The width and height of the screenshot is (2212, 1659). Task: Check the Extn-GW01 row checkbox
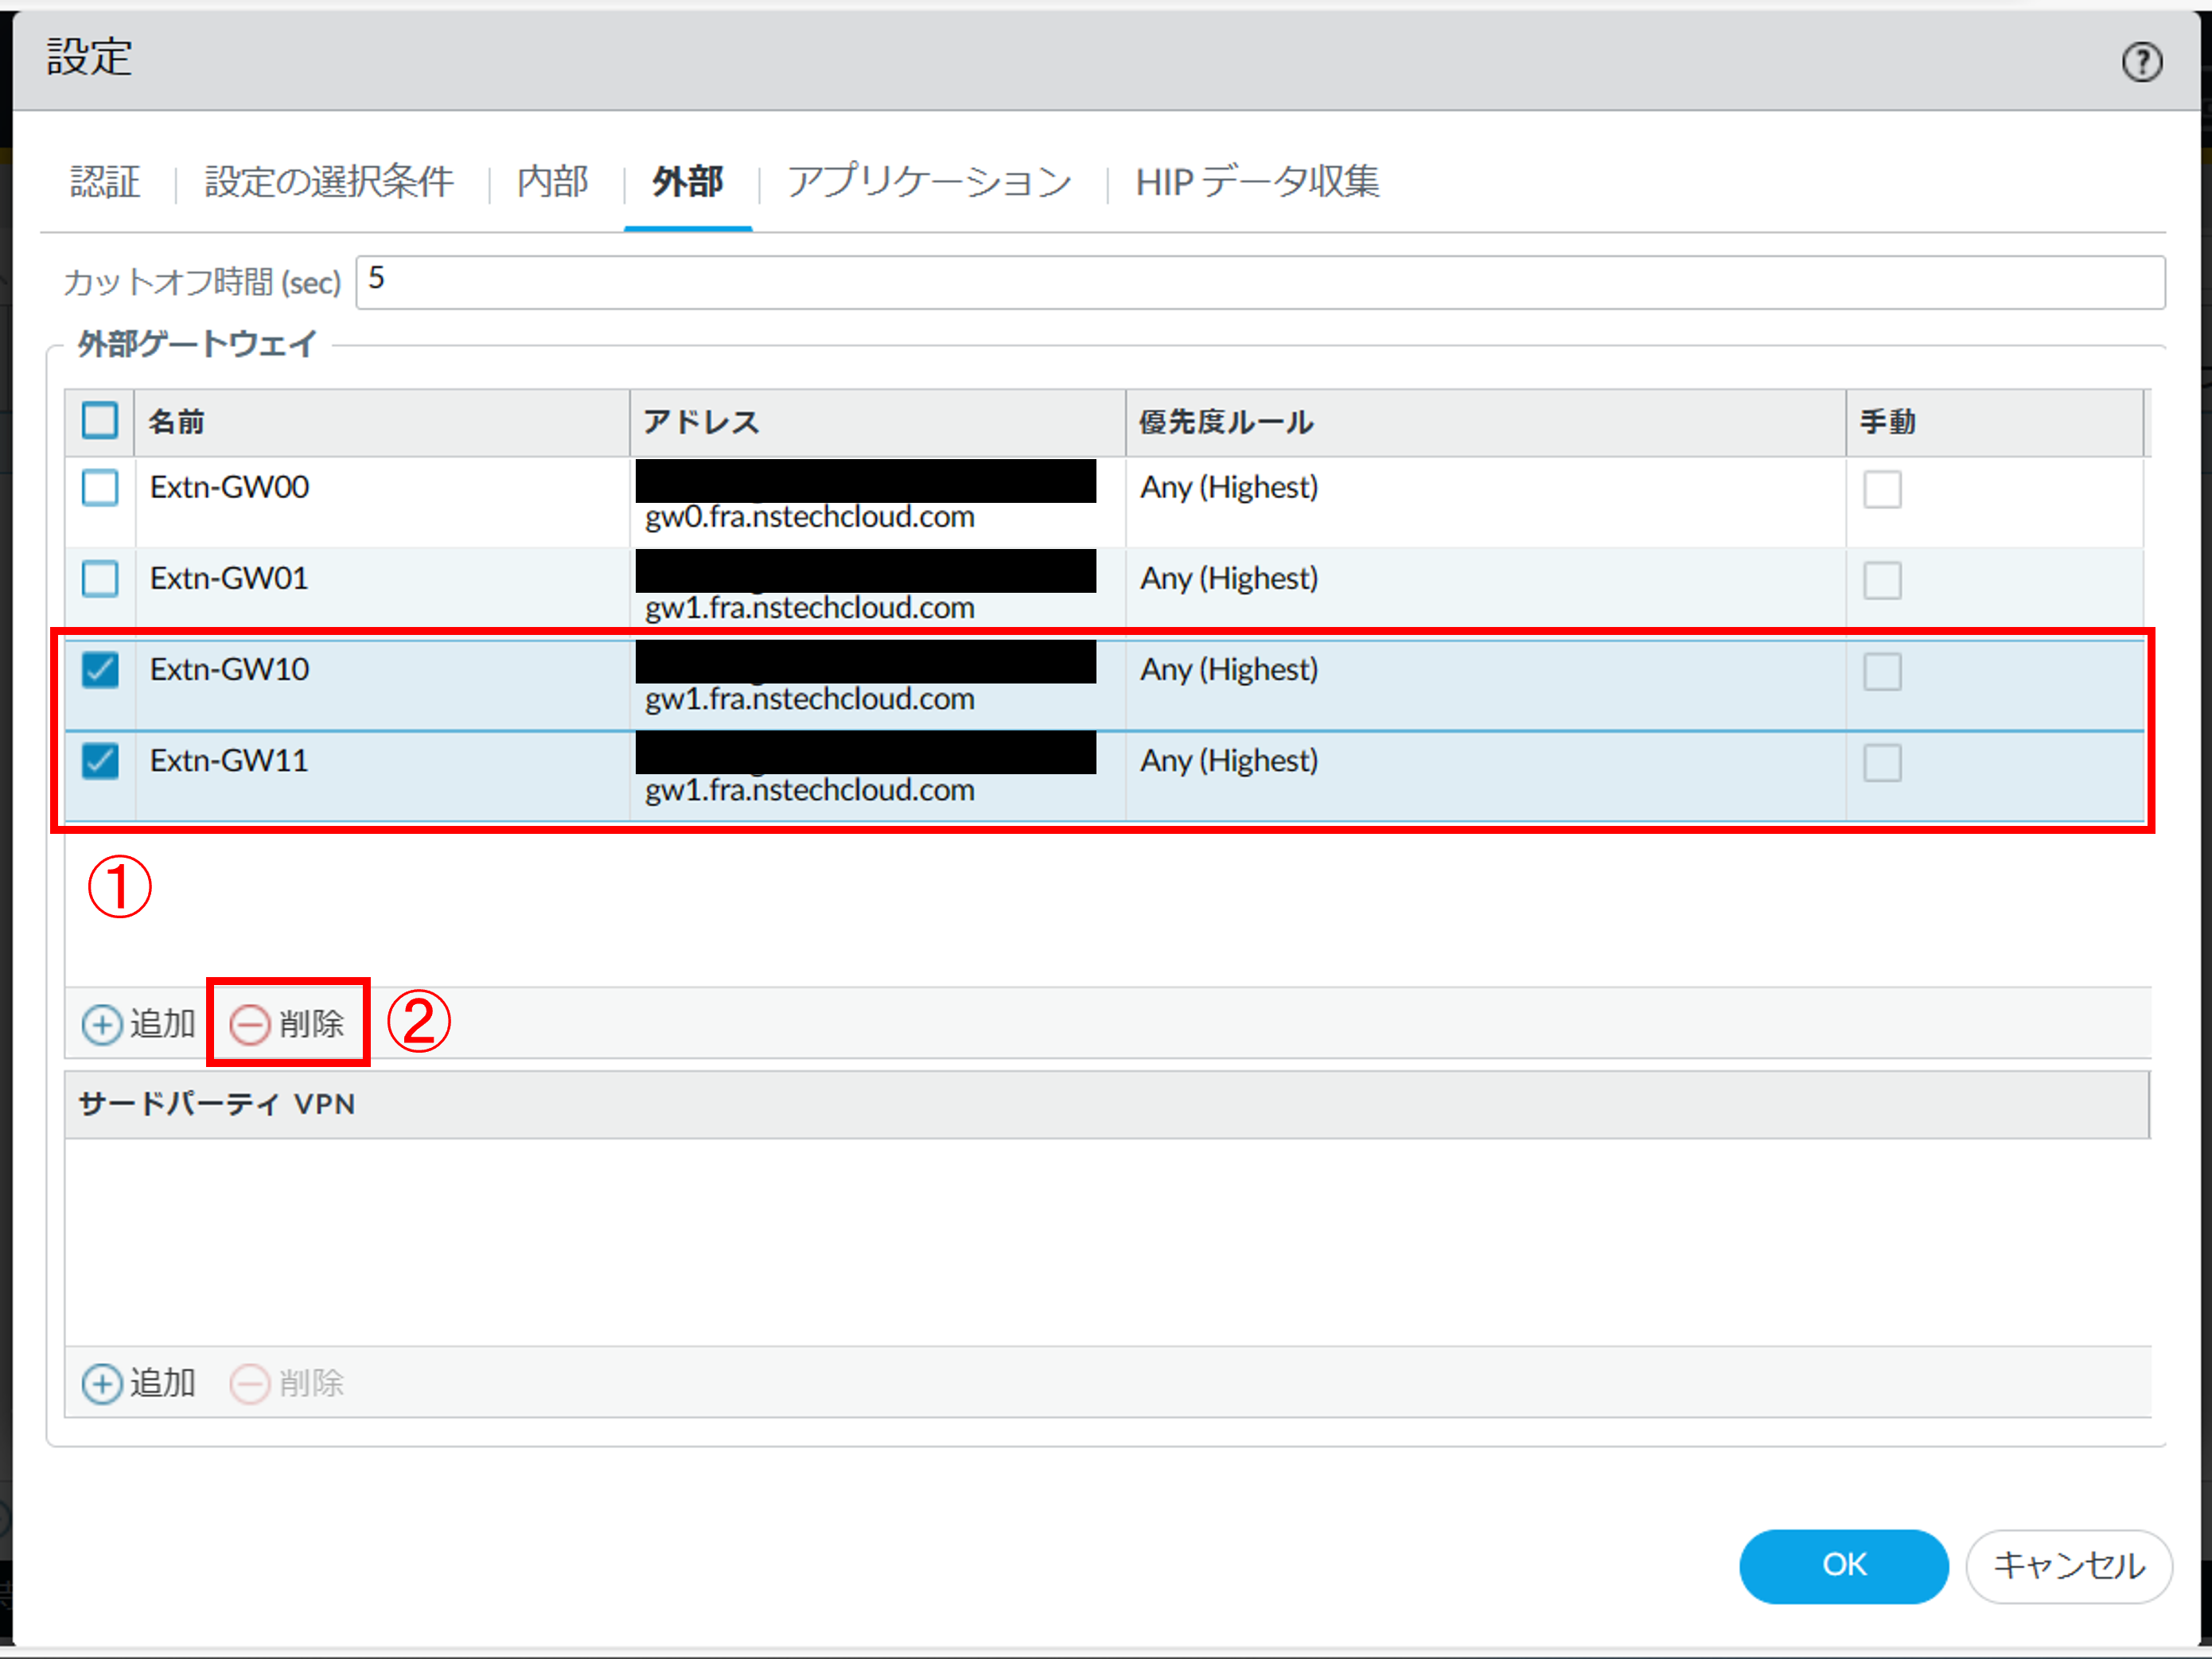[100, 579]
